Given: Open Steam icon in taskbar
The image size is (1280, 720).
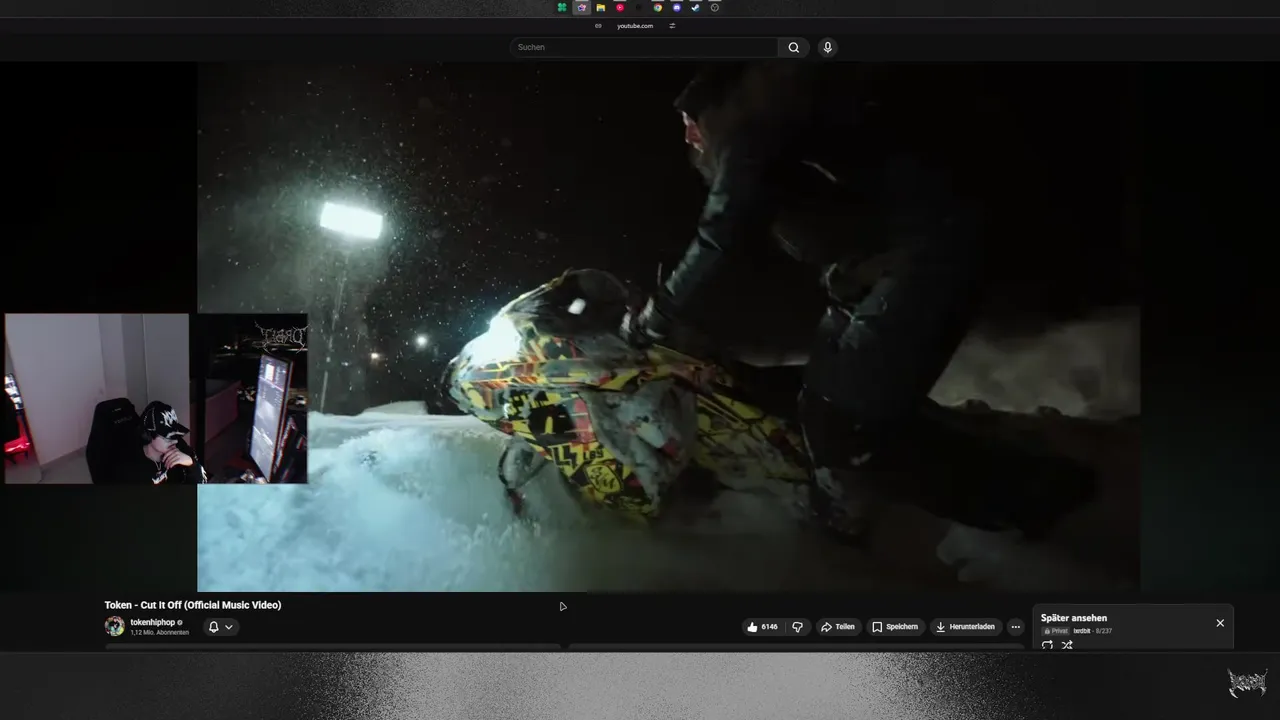Looking at the screenshot, I should (x=696, y=7).
